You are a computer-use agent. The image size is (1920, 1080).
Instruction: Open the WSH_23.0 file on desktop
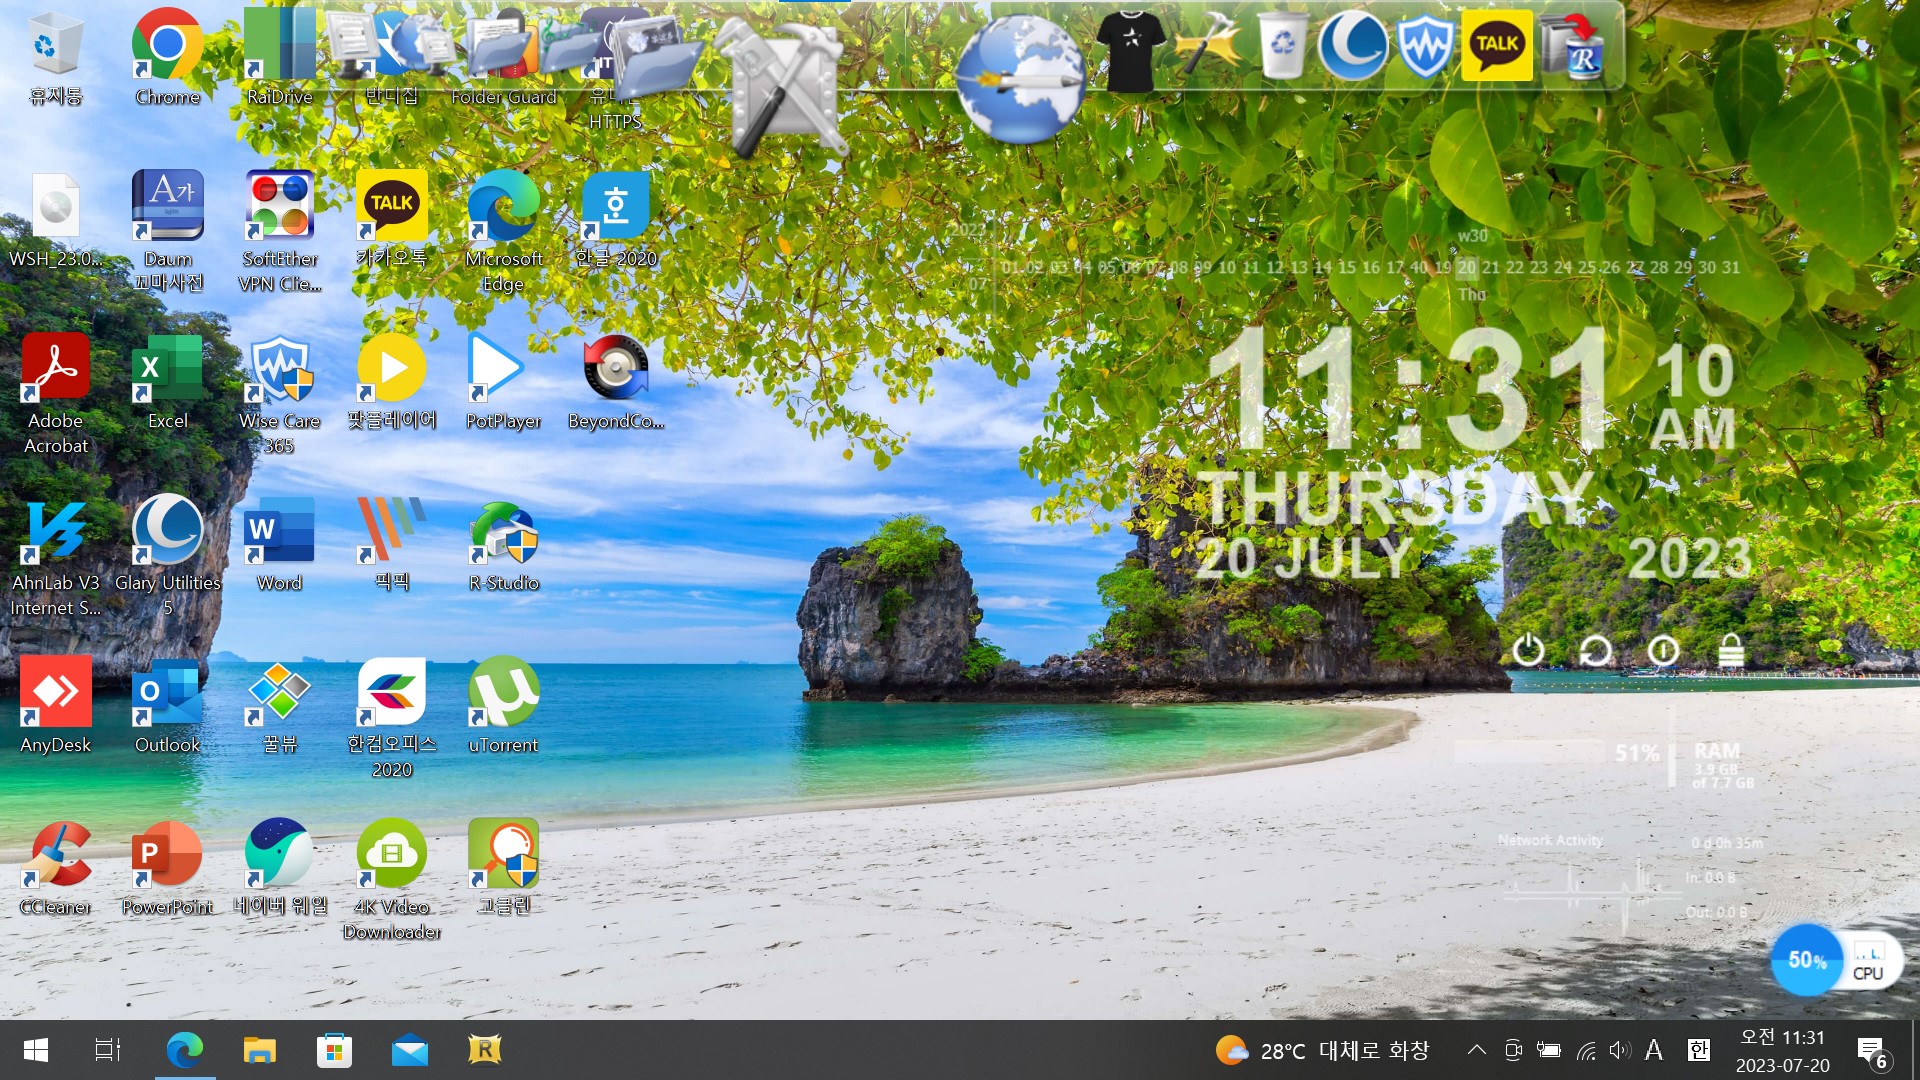(56, 220)
